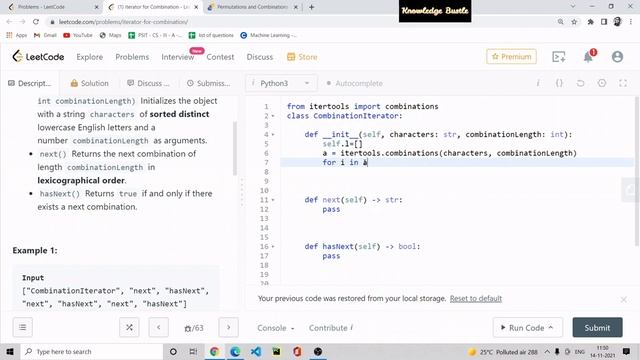Click the Contribute link
Viewport: 640px width, 360px height.
click(x=331, y=328)
